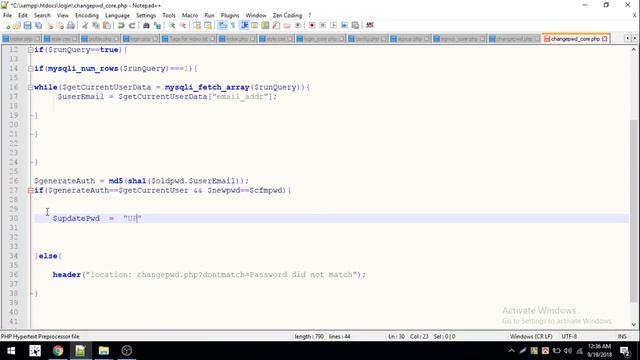Collapse mysqli_num_rows block fold at line 14

[30, 69]
